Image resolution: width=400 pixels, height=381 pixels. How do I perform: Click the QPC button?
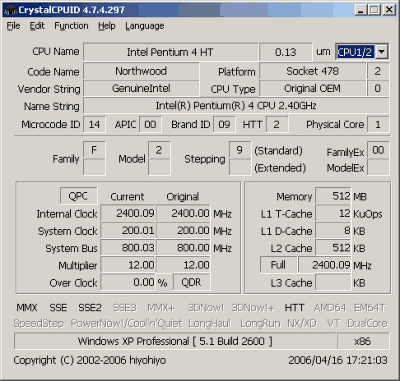[x=78, y=196]
